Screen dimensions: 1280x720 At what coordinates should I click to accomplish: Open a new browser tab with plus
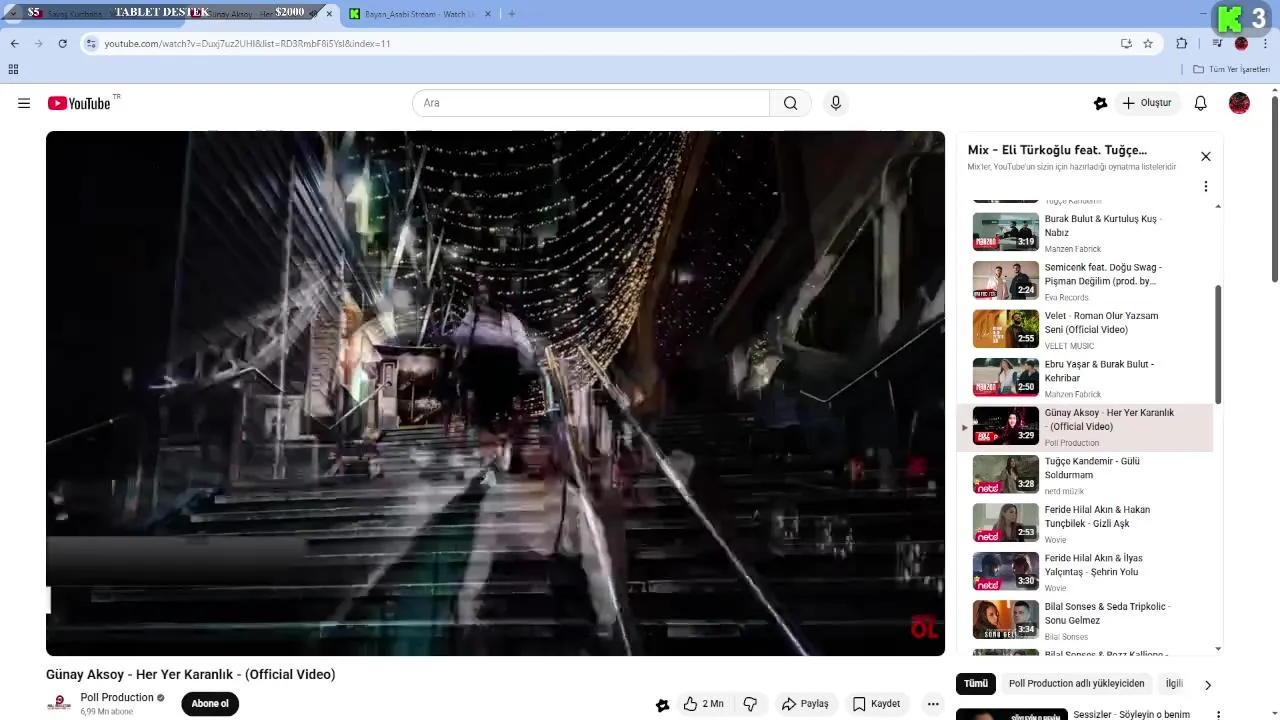pos(512,14)
